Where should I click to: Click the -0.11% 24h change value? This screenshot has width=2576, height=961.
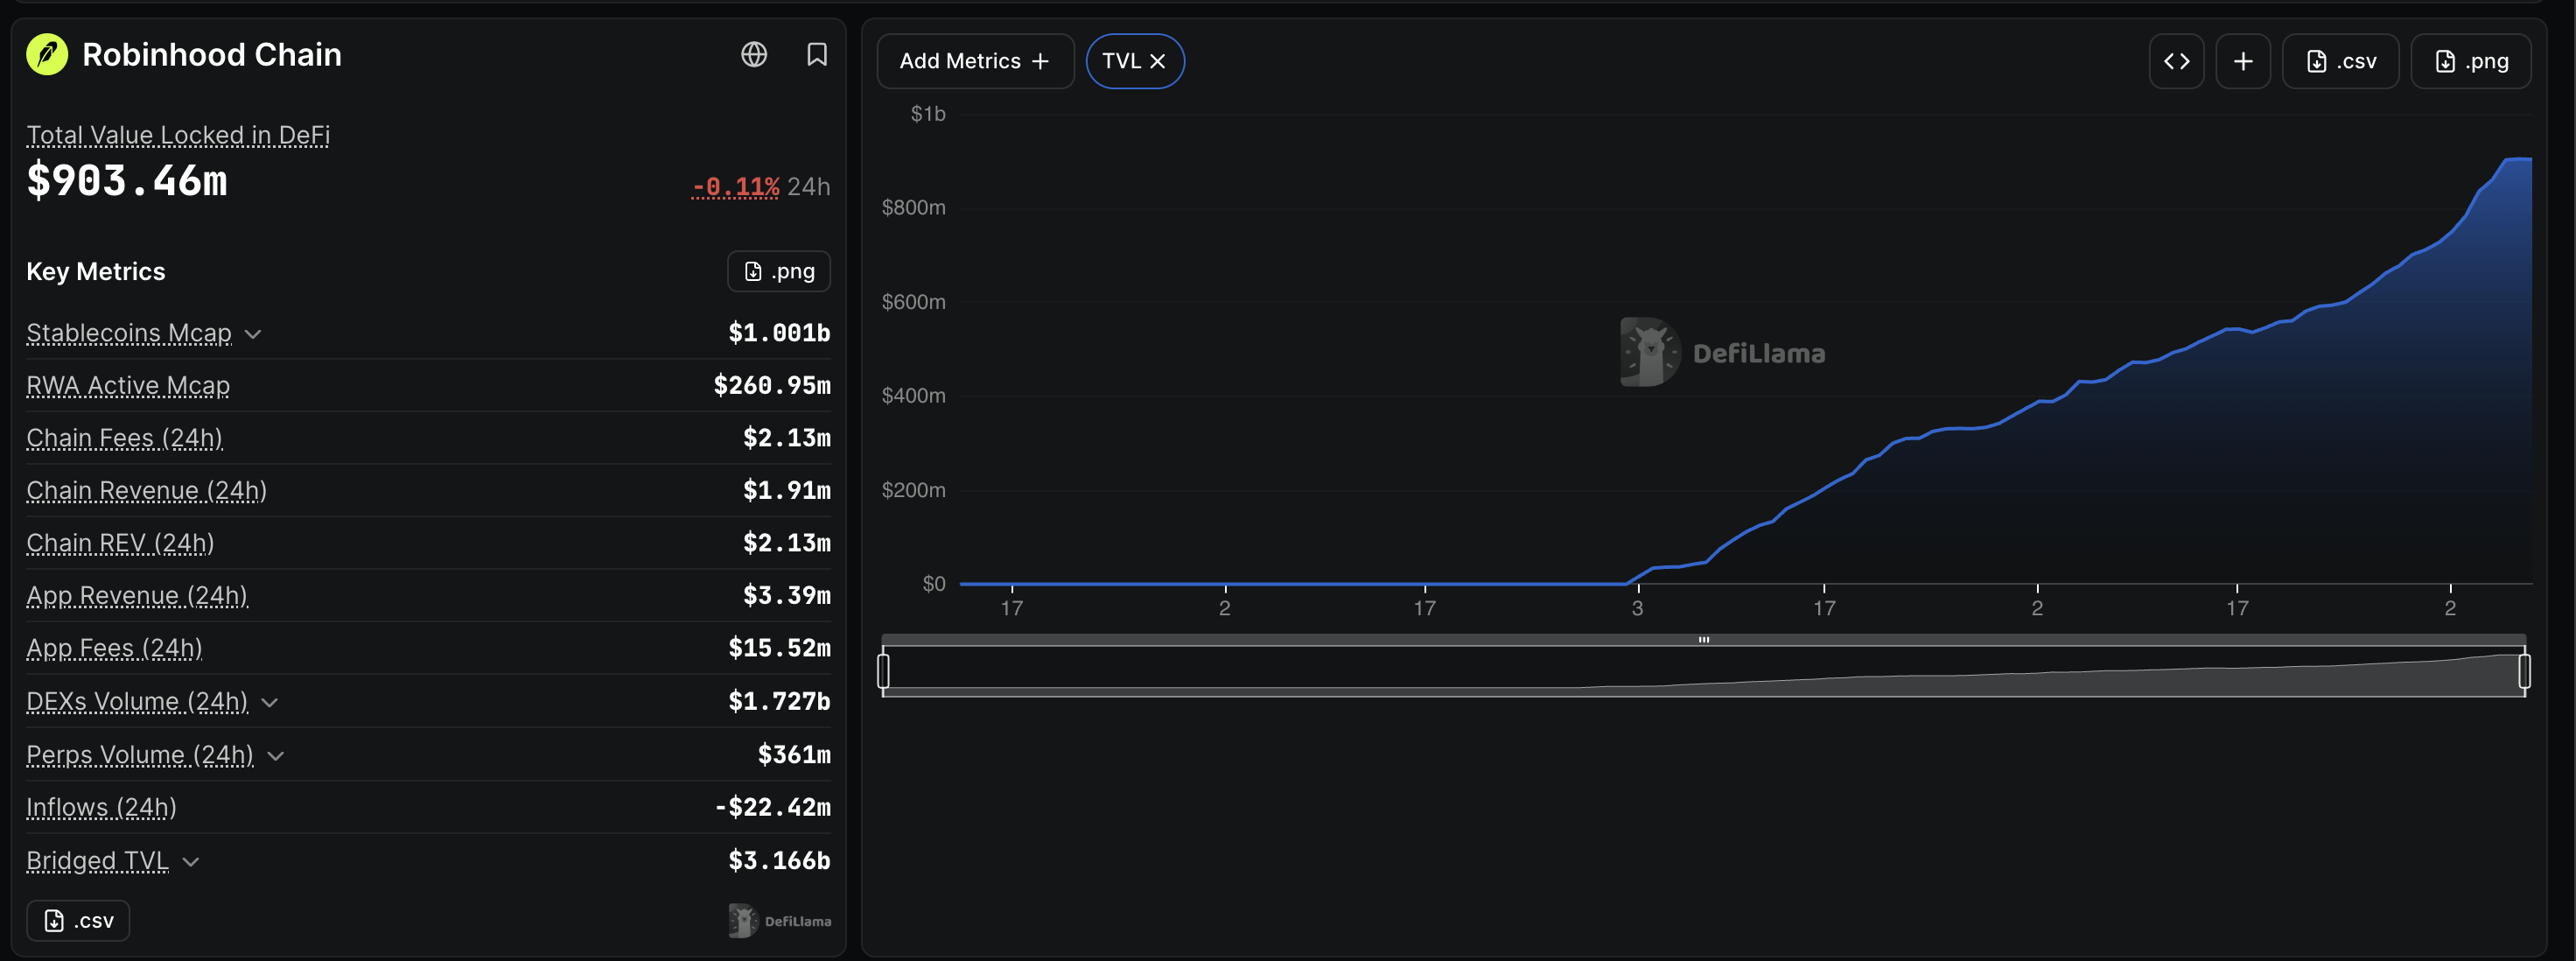(x=735, y=187)
